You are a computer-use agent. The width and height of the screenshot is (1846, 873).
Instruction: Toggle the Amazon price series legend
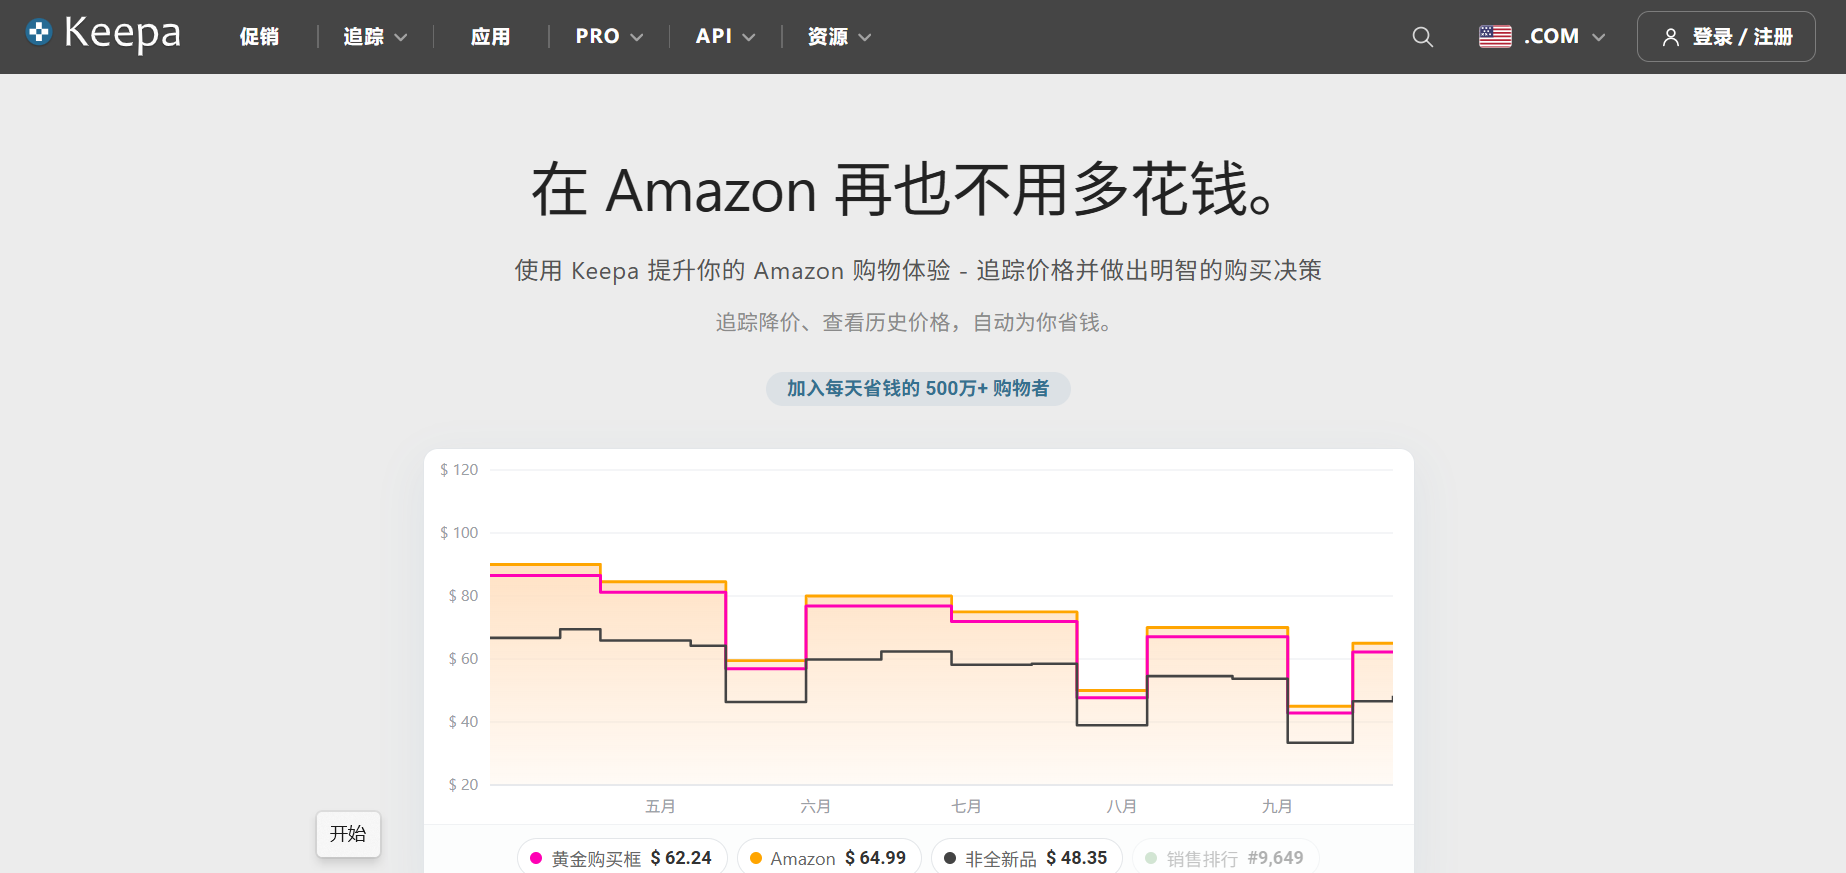(x=828, y=858)
